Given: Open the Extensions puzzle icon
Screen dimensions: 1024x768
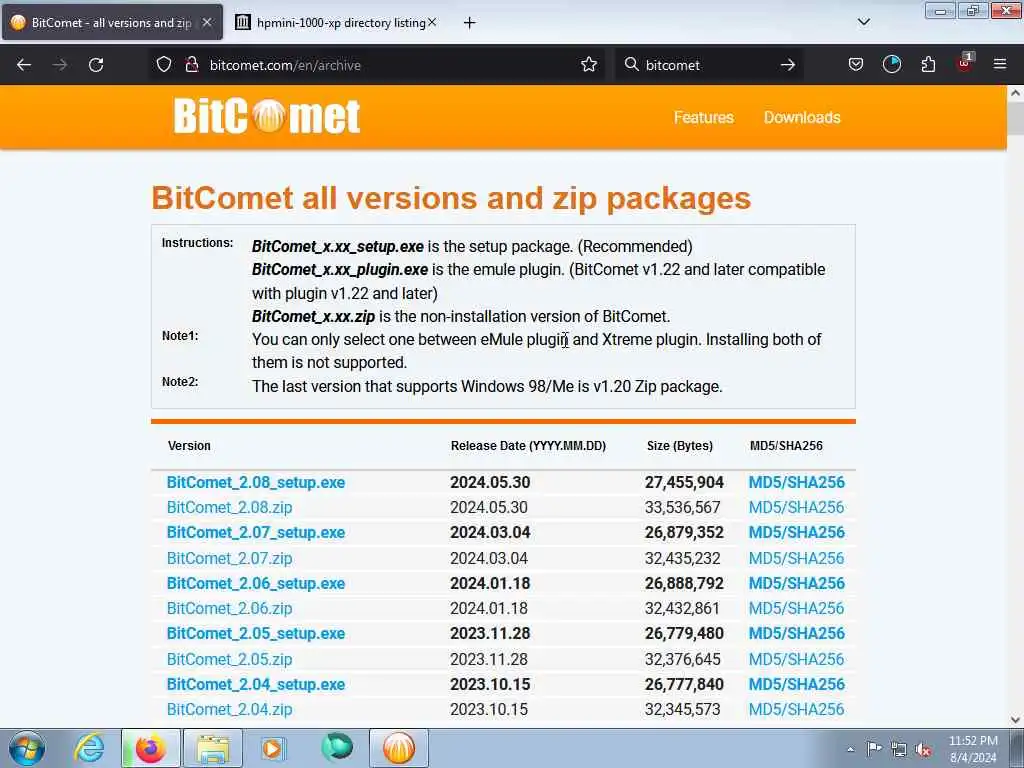Looking at the screenshot, I should click(x=928, y=65).
